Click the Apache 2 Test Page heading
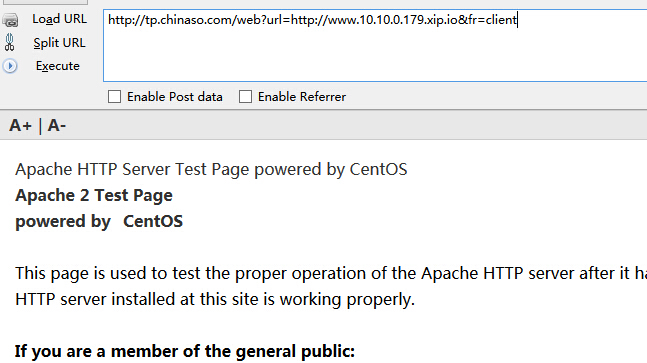The image size is (647, 363). tap(94, 196)
